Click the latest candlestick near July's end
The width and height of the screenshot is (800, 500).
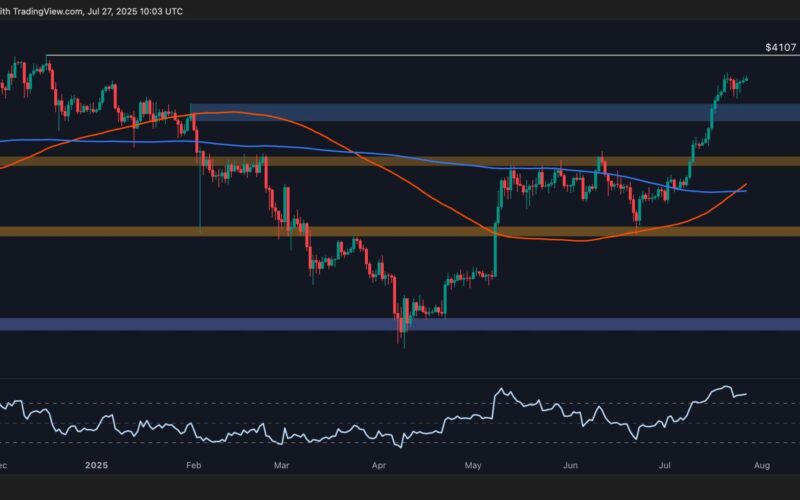[747, 79]
